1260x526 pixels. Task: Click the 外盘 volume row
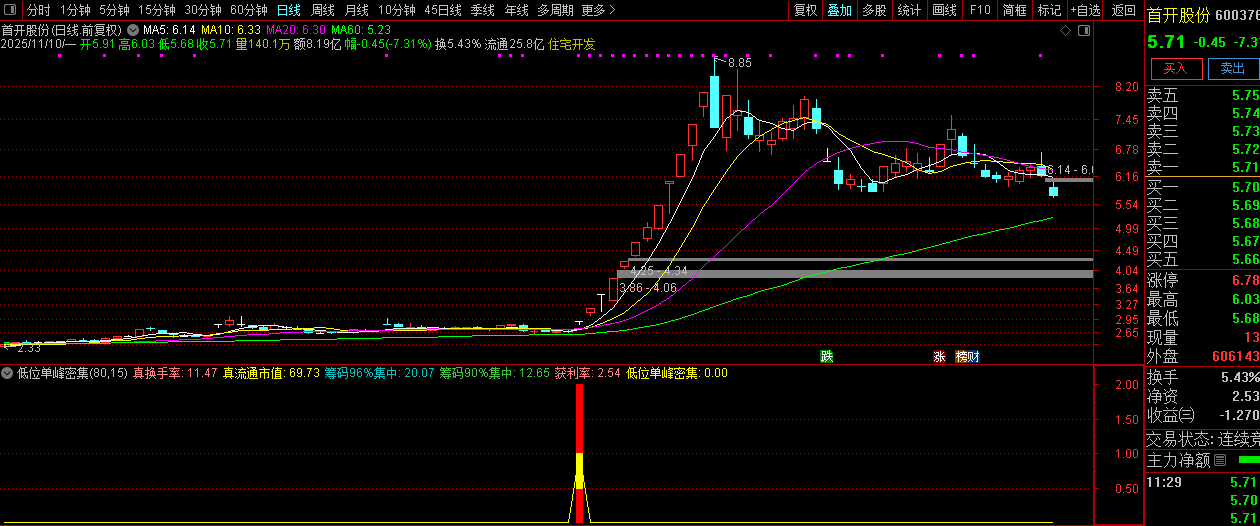click(x=1202, y=356)
